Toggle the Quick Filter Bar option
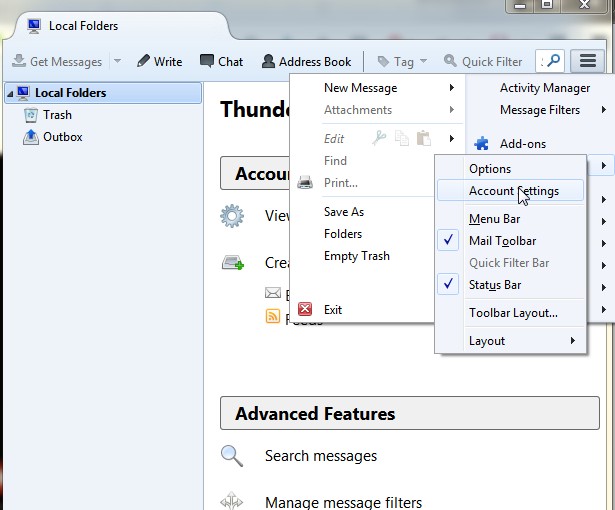 coord(509,263)
